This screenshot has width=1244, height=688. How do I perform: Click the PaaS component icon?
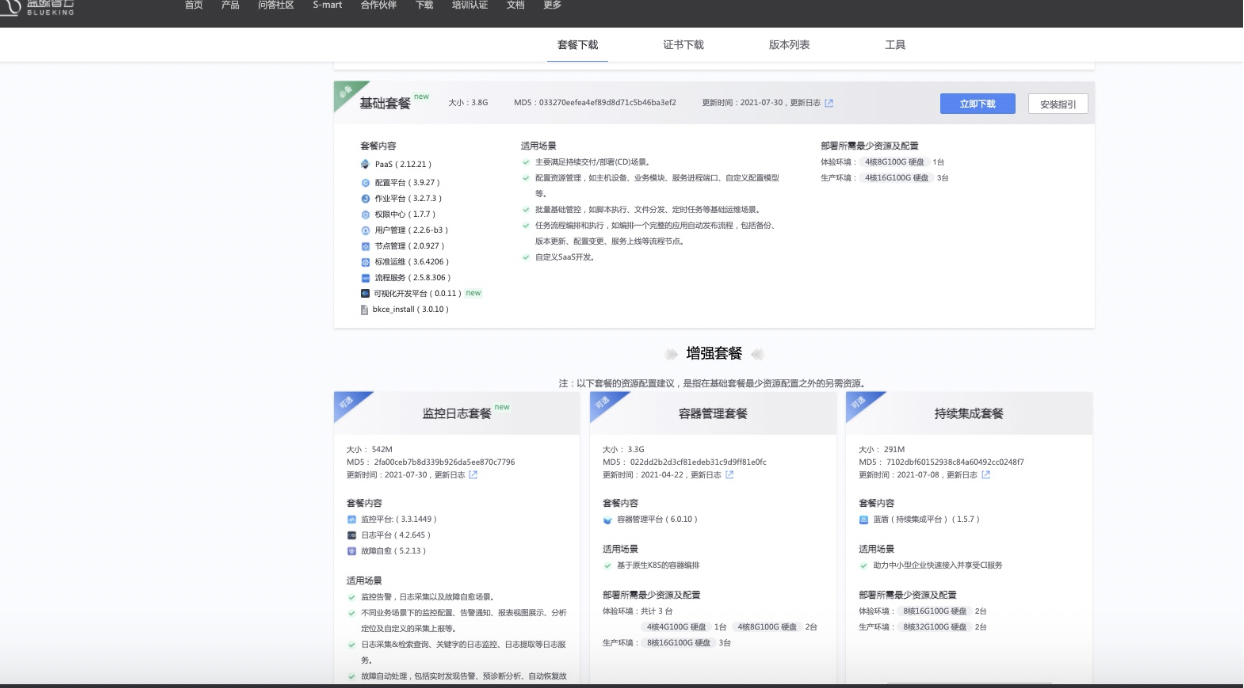pos(365,164)
